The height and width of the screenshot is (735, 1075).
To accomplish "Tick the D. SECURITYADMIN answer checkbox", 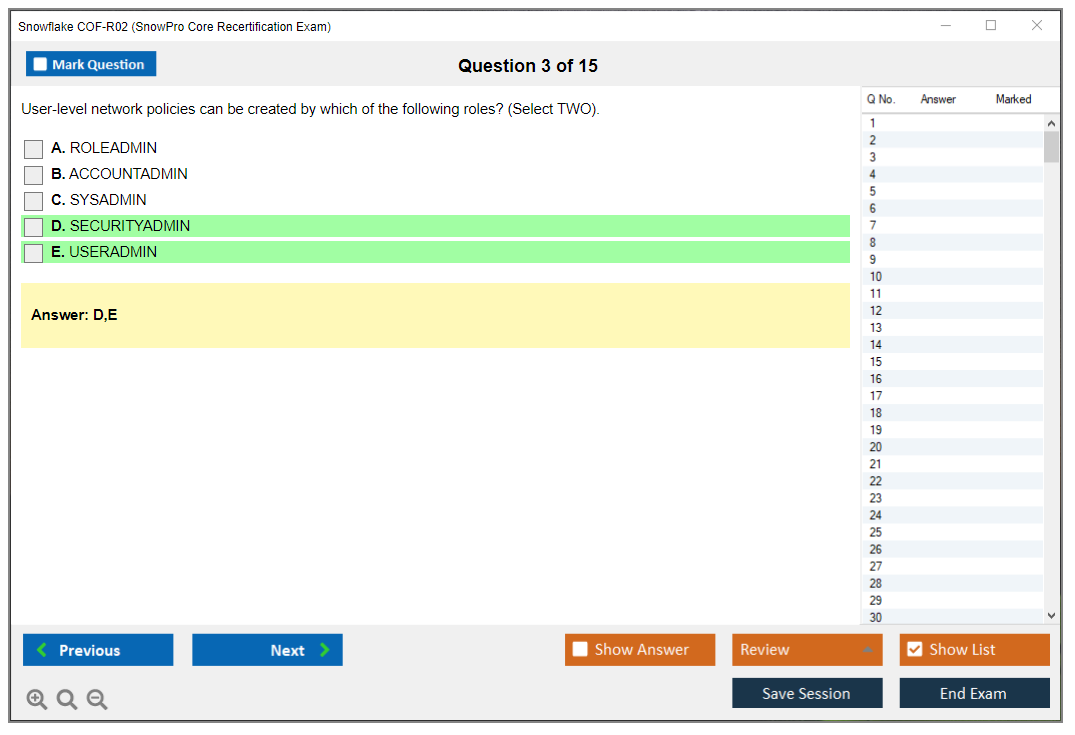I will coord(34,227).
